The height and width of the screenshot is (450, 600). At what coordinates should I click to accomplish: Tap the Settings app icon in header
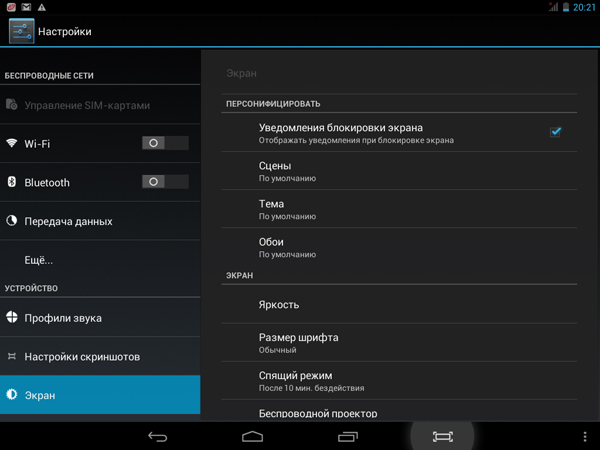[22, 31]
